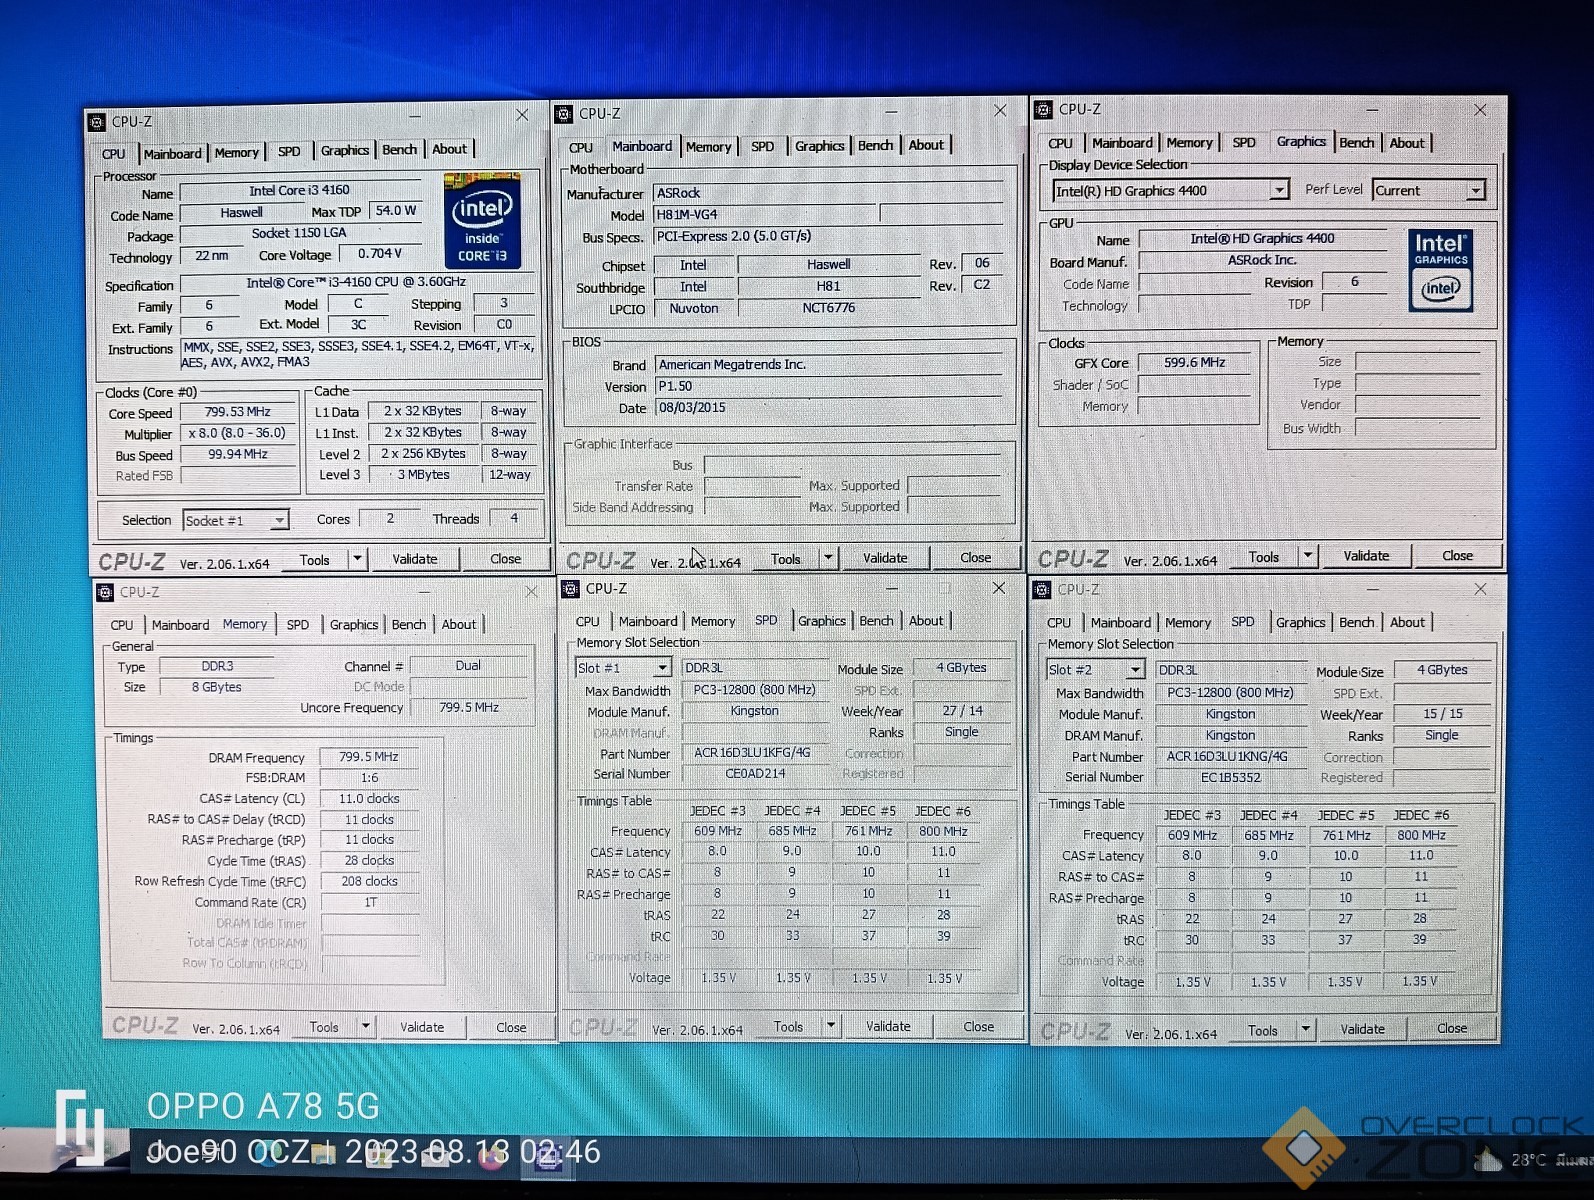Click Validate in the motherboard window

[x=886, y=558]
